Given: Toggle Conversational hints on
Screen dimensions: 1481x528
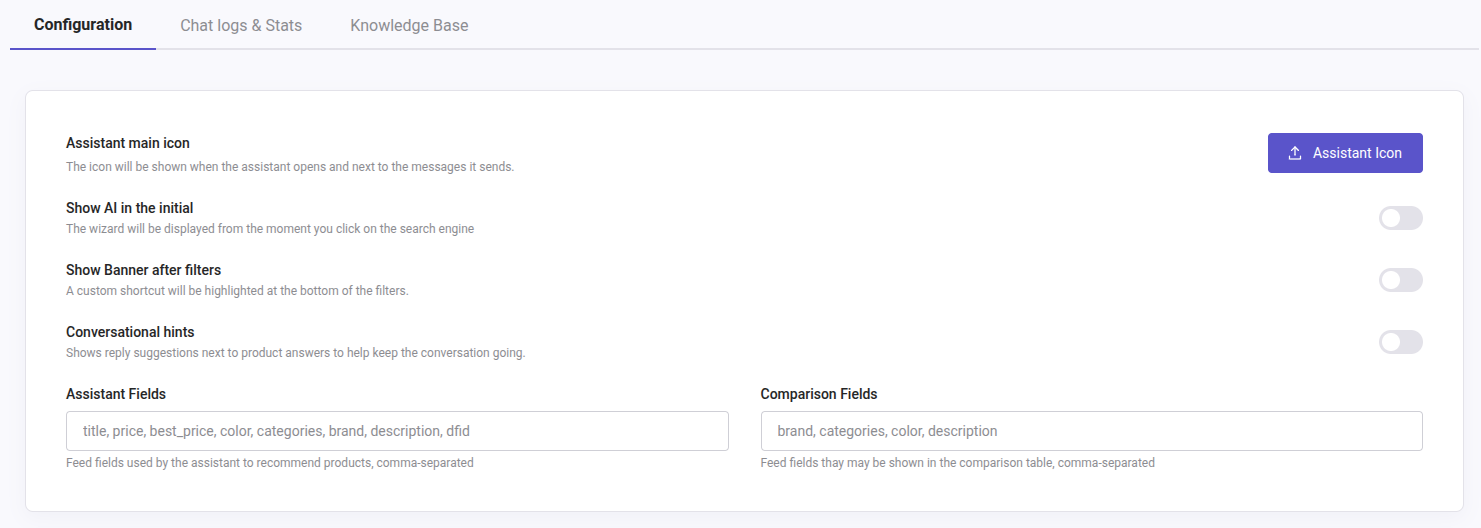Looking at the screenshot, I should [x=1400, y=342].
